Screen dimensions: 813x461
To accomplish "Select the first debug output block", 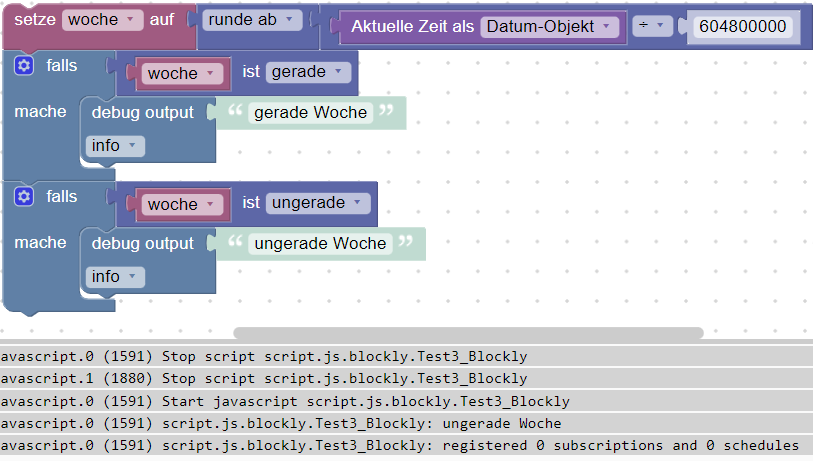I will pyautogui.click(x=142, y=113).
